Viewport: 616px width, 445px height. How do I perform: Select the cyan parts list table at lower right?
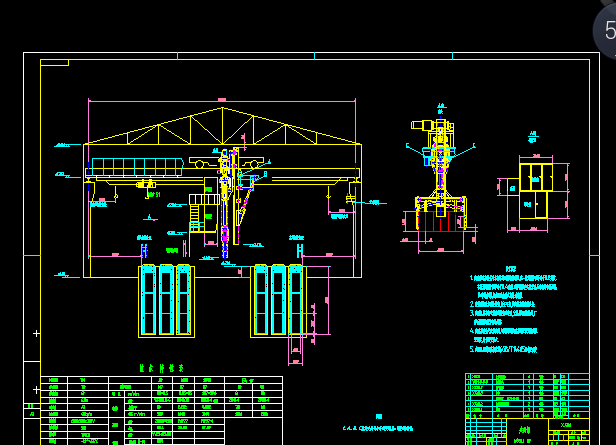click(527, 396)
